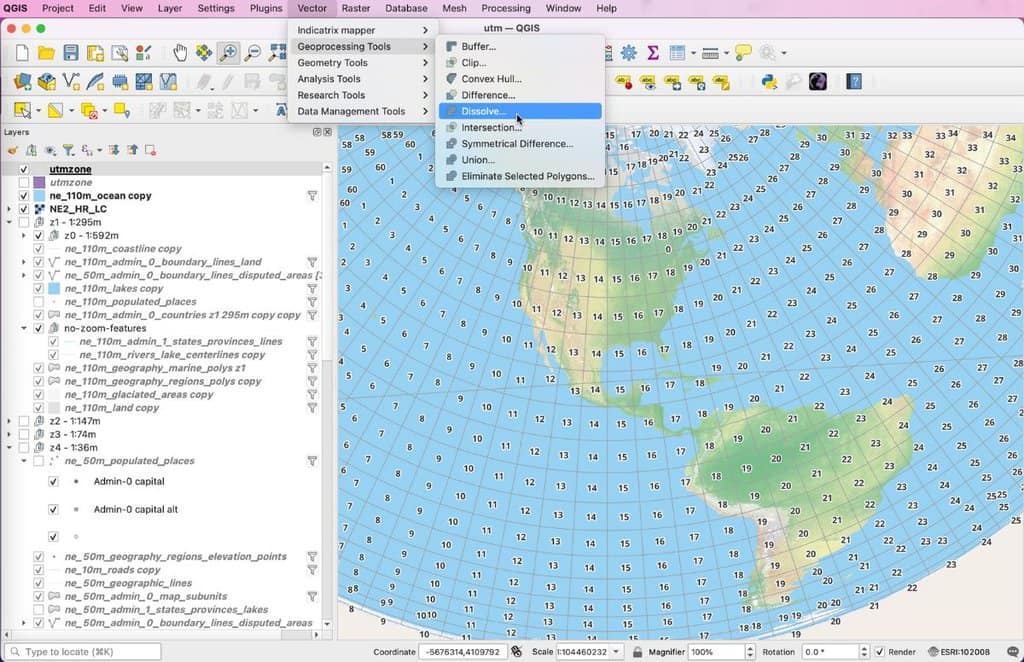Open the new print layout icon

[95, 53]
